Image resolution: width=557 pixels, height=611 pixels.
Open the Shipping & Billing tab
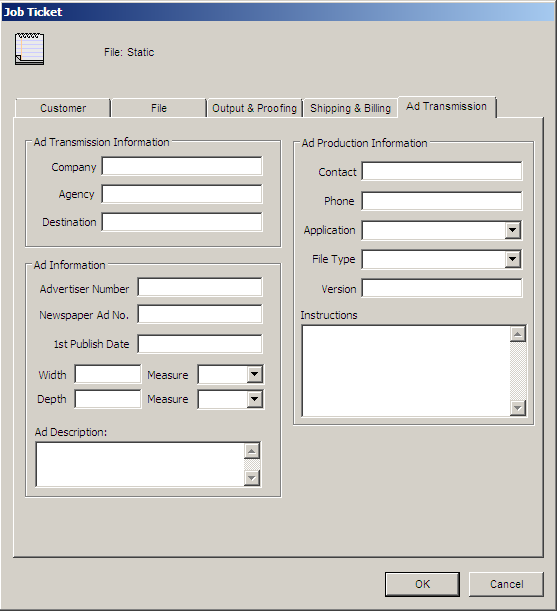350,108
